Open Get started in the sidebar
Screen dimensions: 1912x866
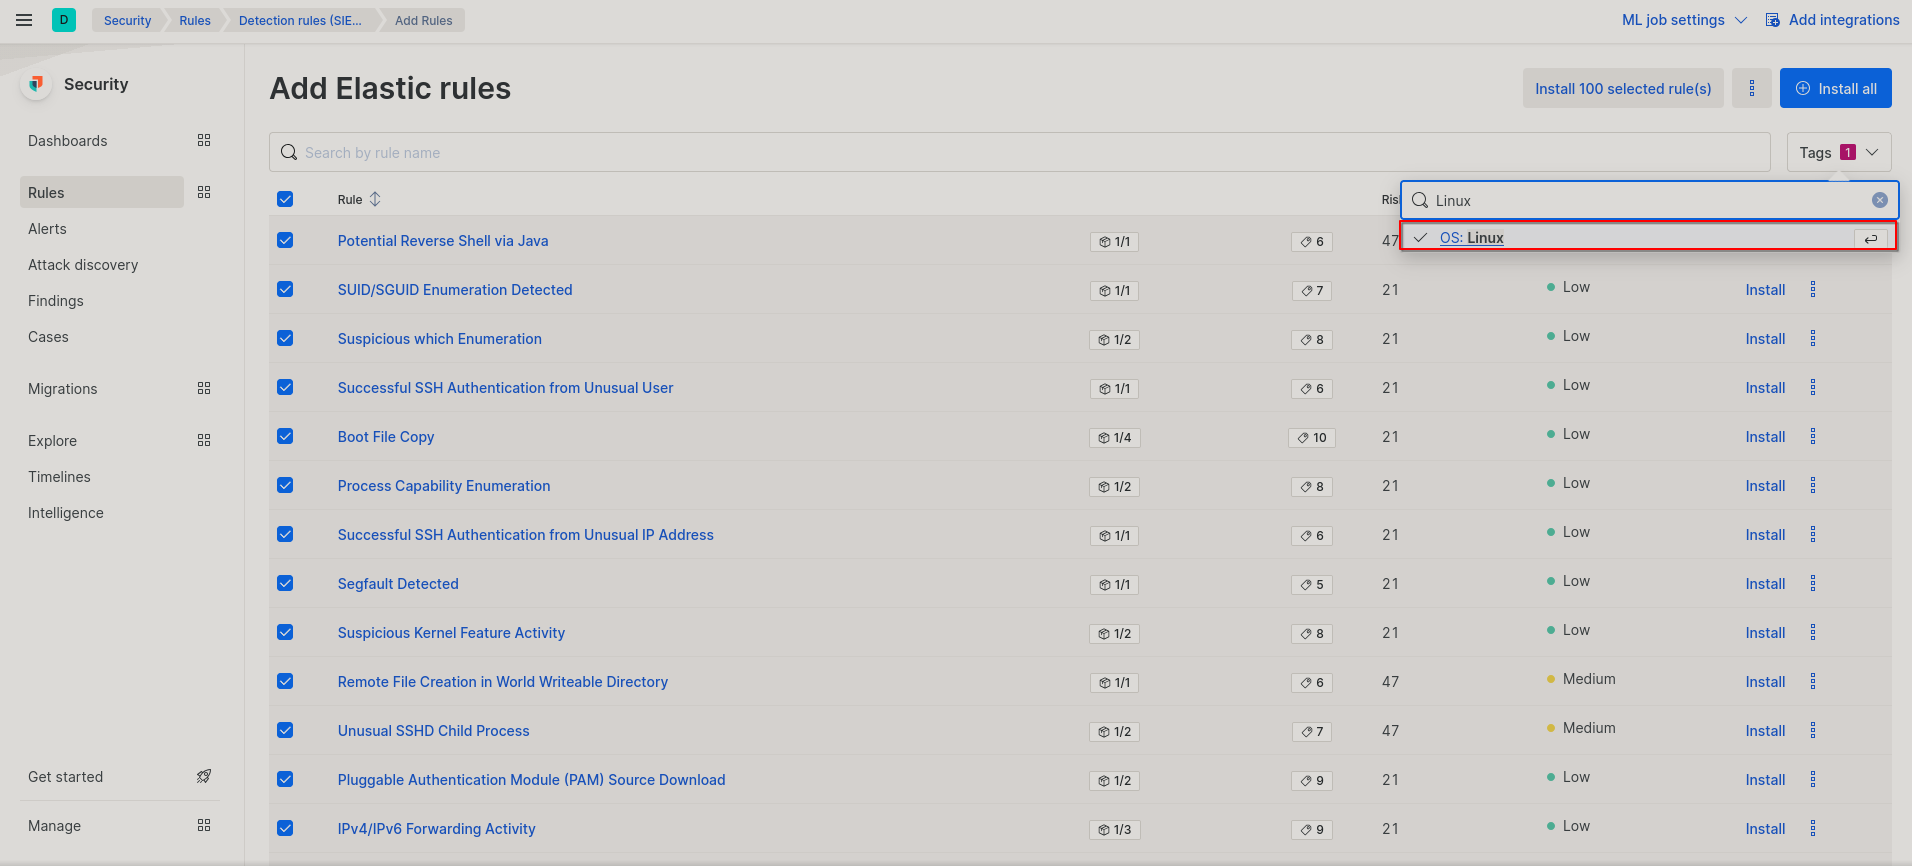point(66,777)
